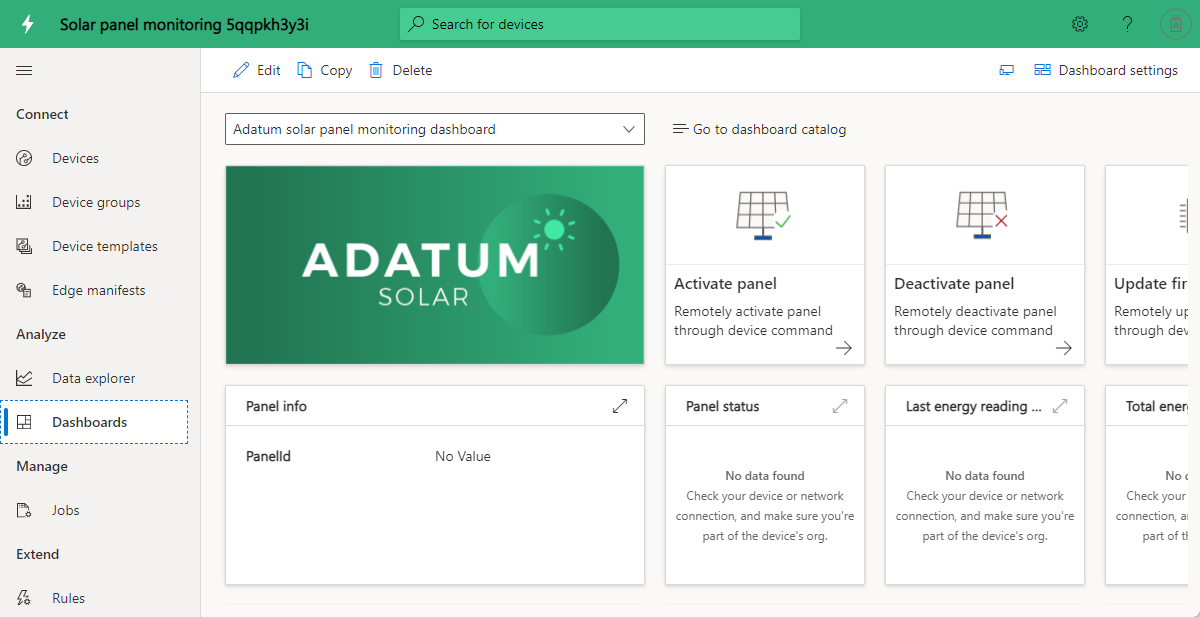1200x617 pixels.
Task: Click the Adatum Solar banner image
Action: pos(435,265)
